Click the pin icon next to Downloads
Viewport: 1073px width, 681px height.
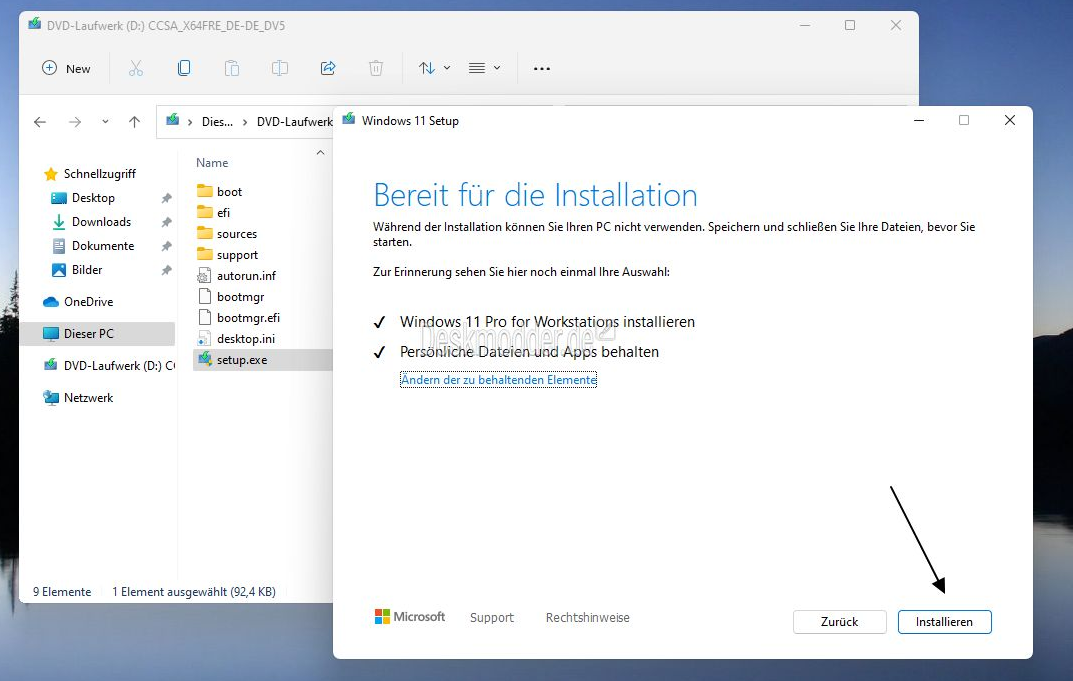[x=166, y=222]
